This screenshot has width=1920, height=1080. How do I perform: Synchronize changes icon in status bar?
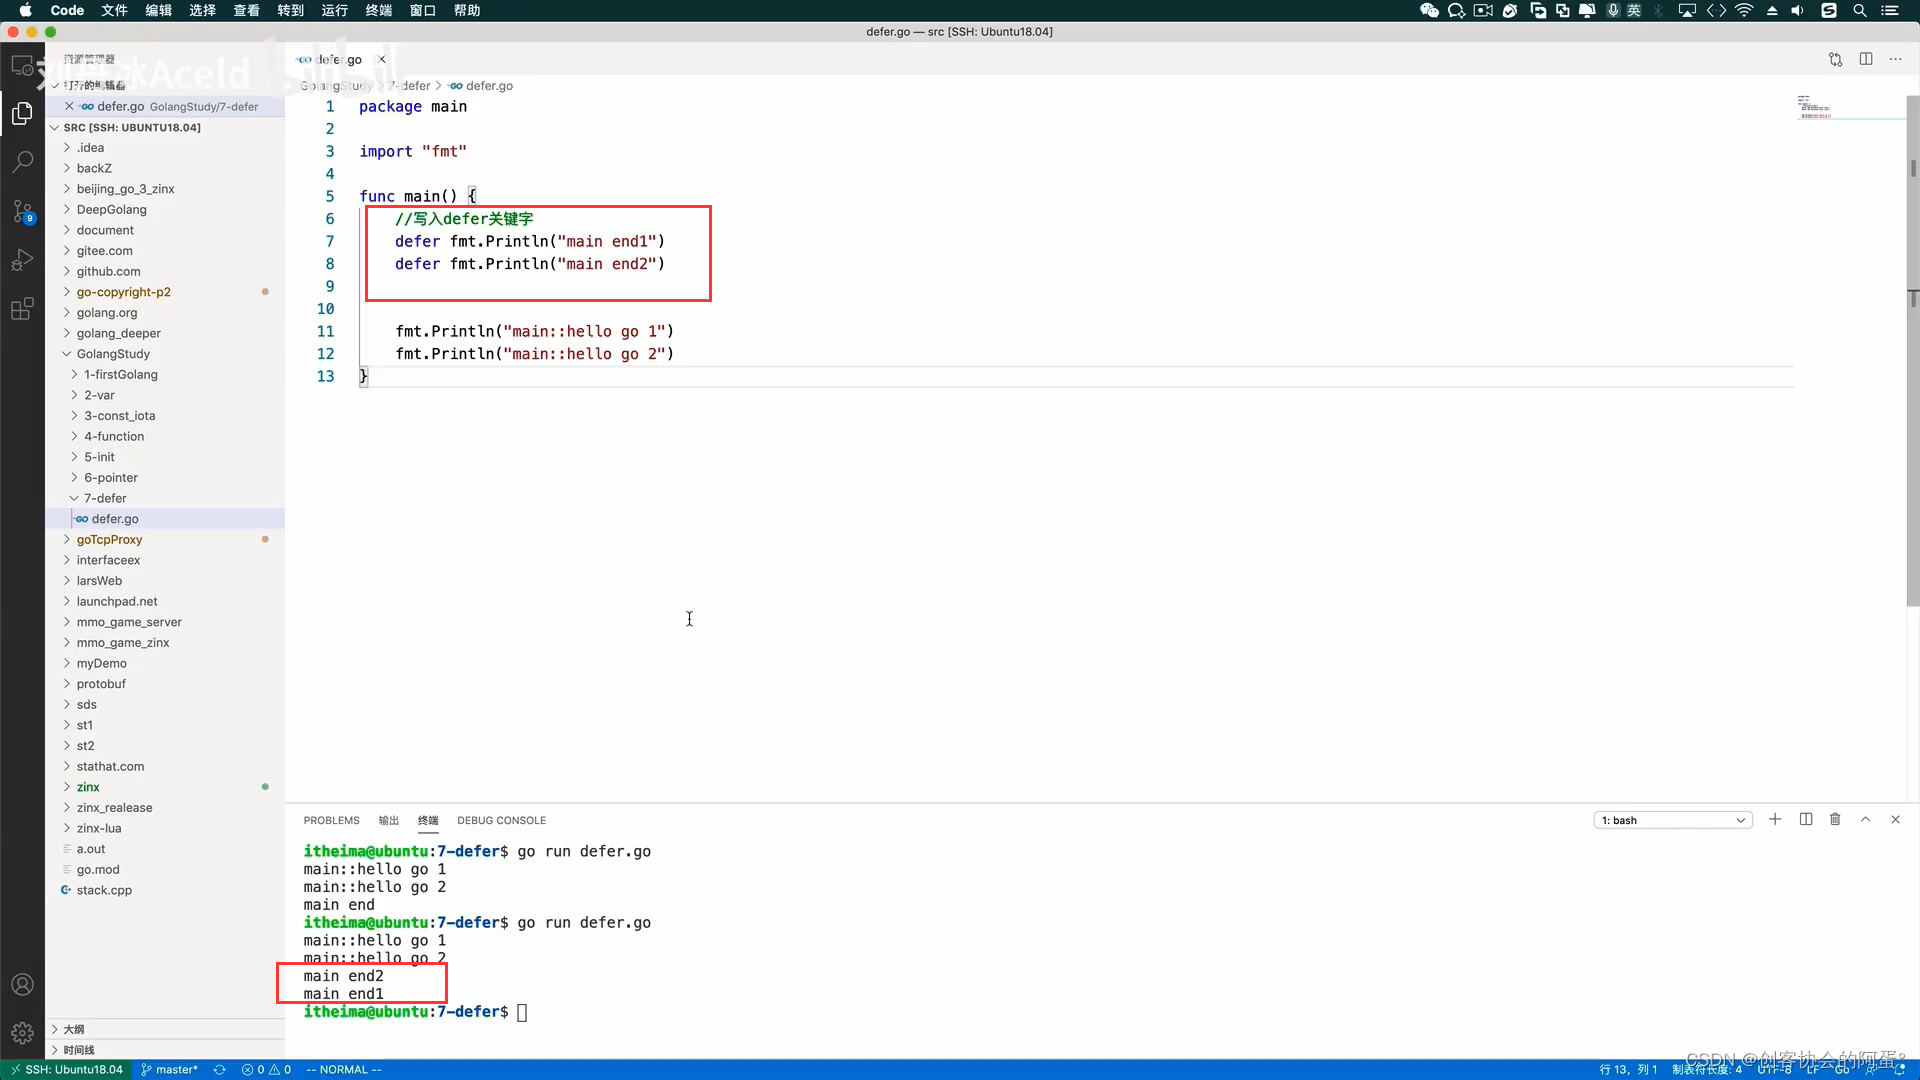220,1069
